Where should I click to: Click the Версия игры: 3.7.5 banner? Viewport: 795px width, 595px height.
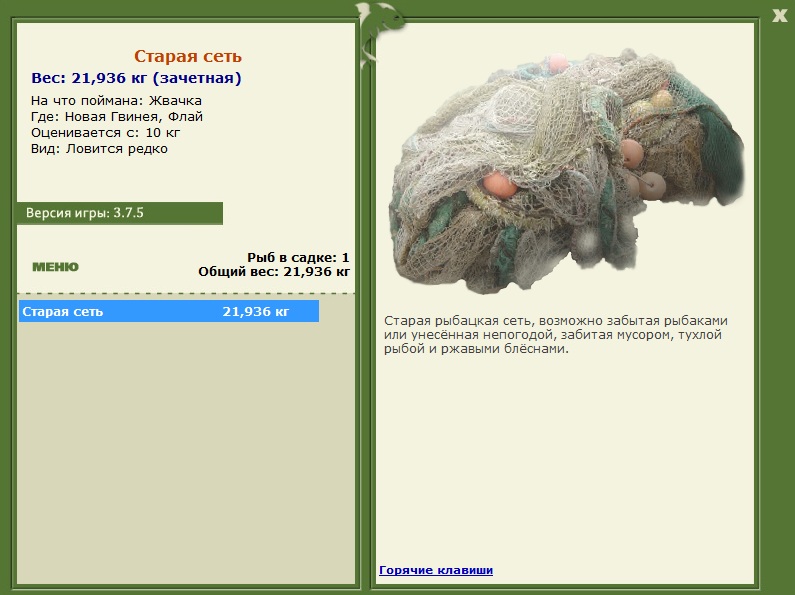pyautogui.click(x=120, y=213)
